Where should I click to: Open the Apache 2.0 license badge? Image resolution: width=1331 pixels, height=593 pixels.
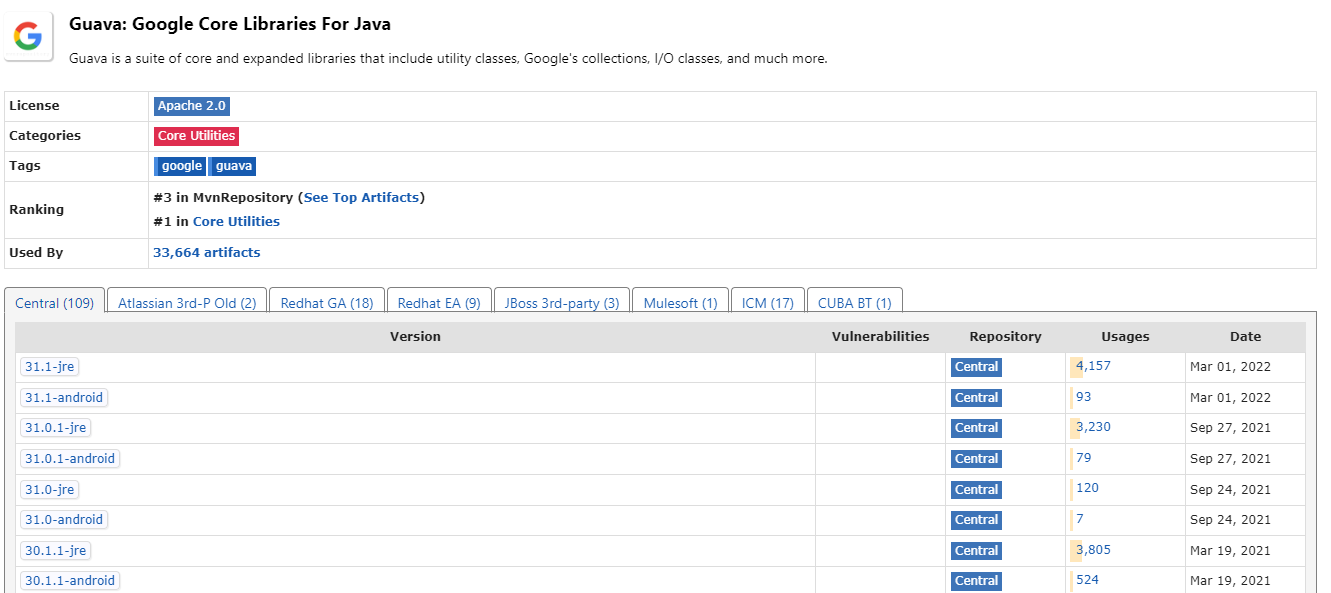click(x=192, y=106)
